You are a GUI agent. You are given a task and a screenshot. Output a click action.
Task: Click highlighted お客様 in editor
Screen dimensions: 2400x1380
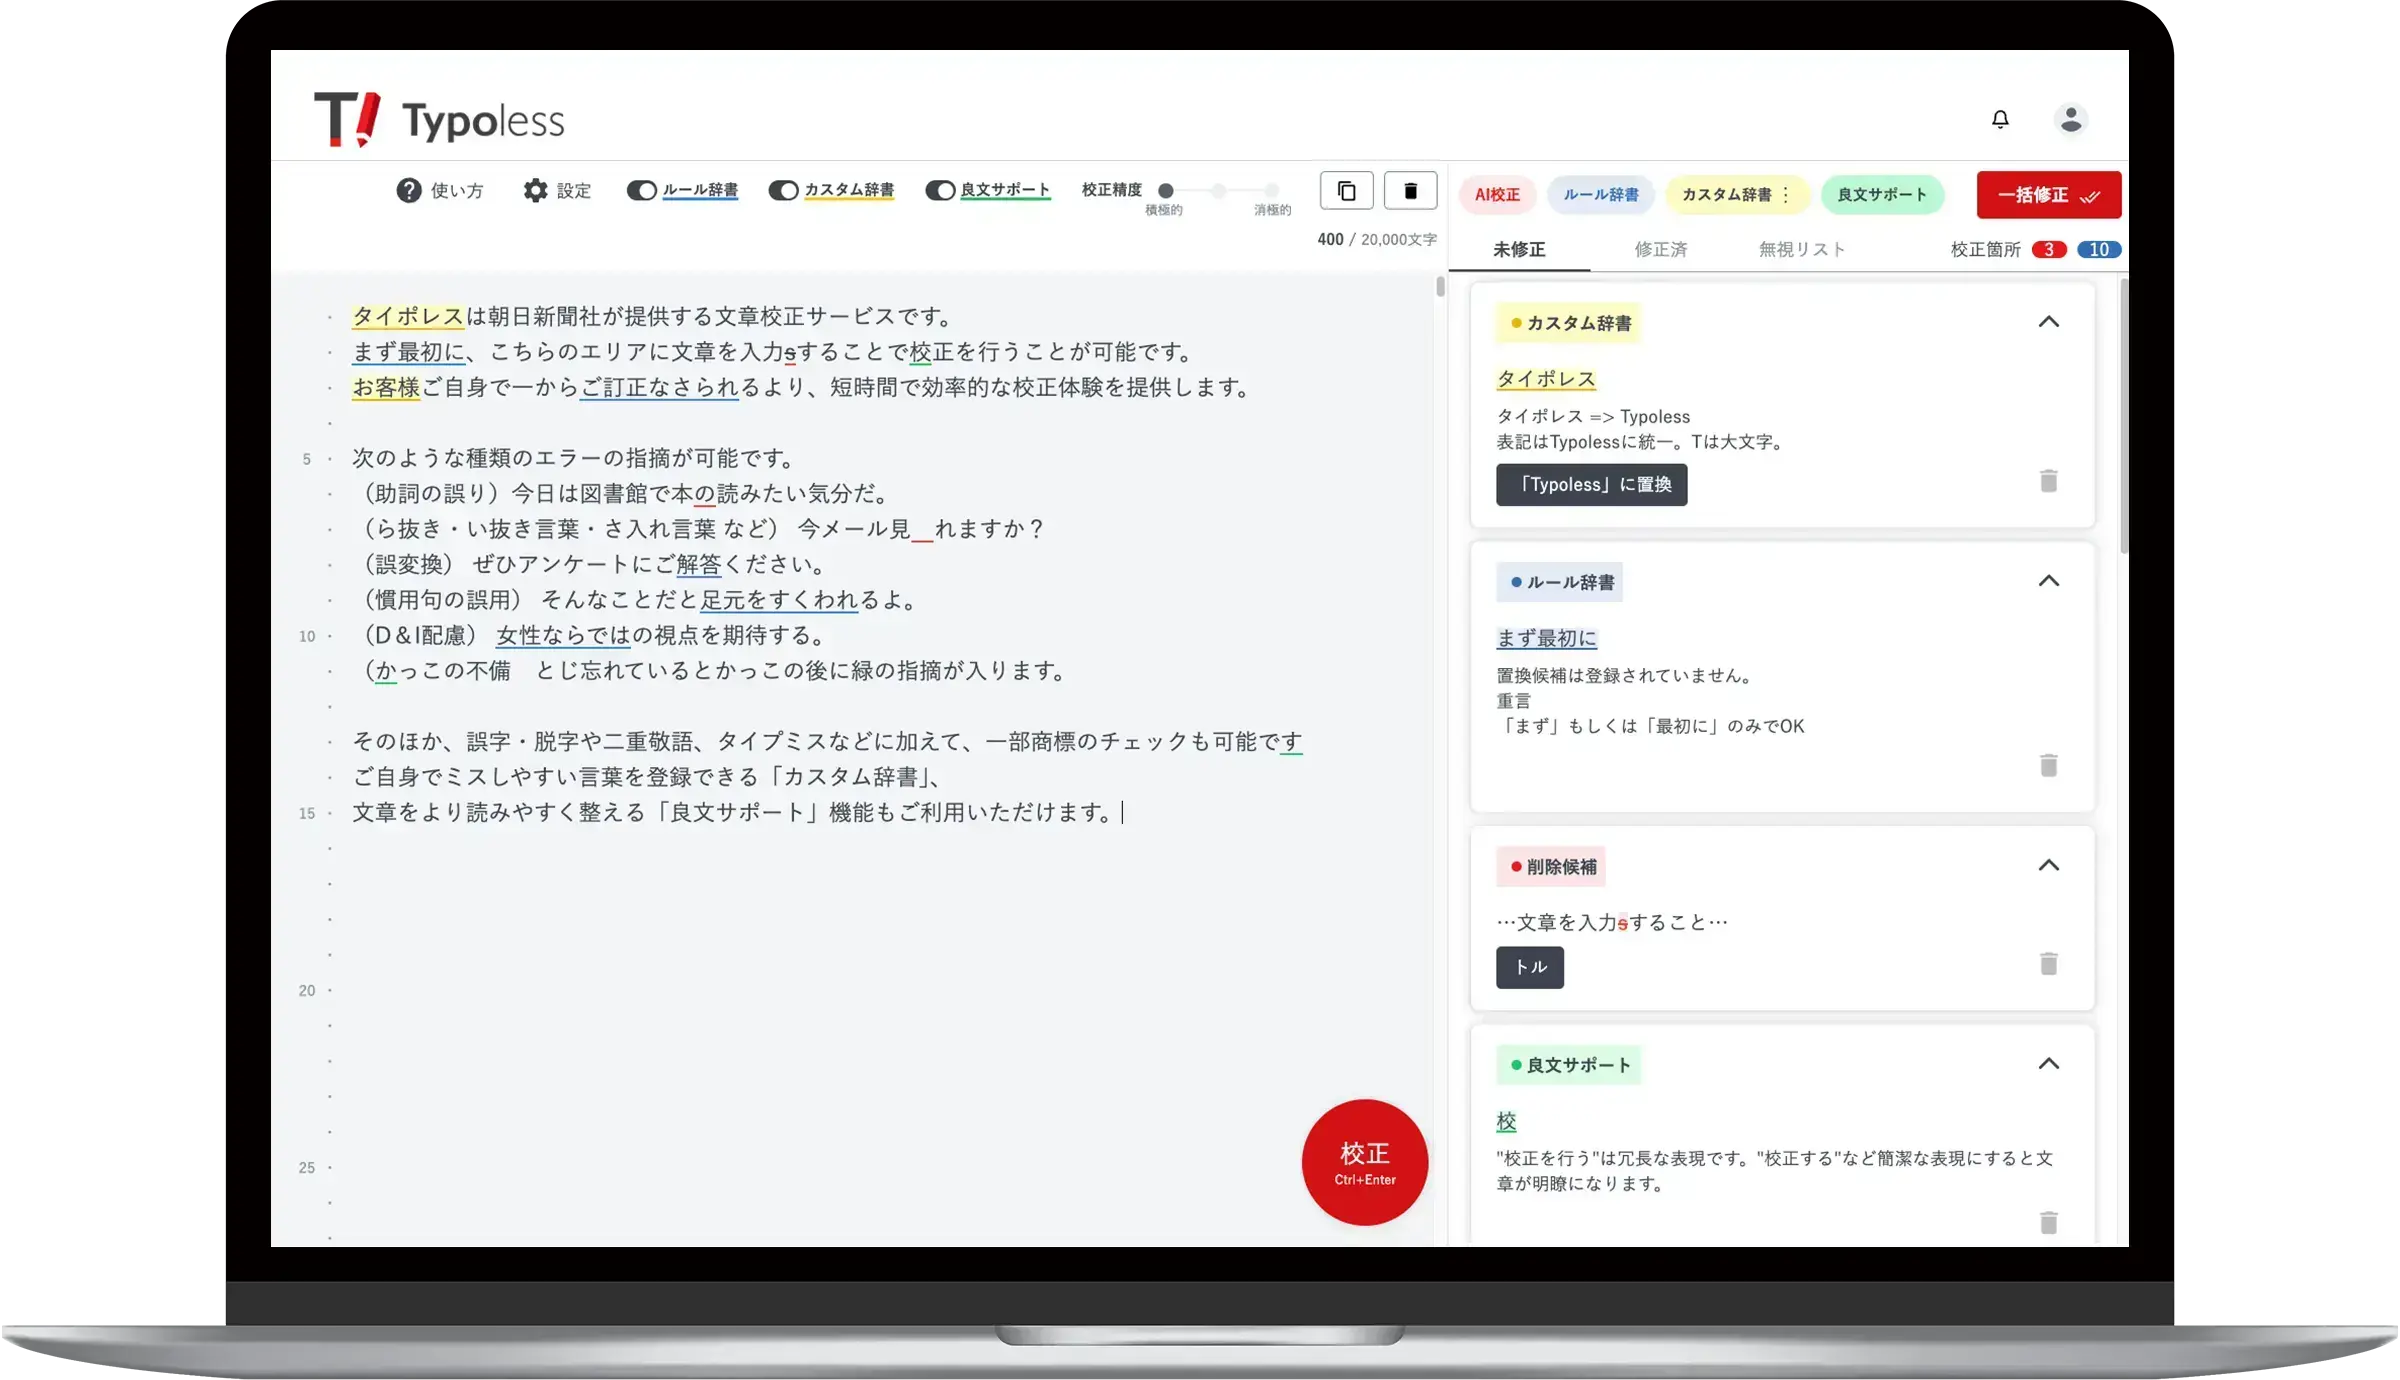386,387
